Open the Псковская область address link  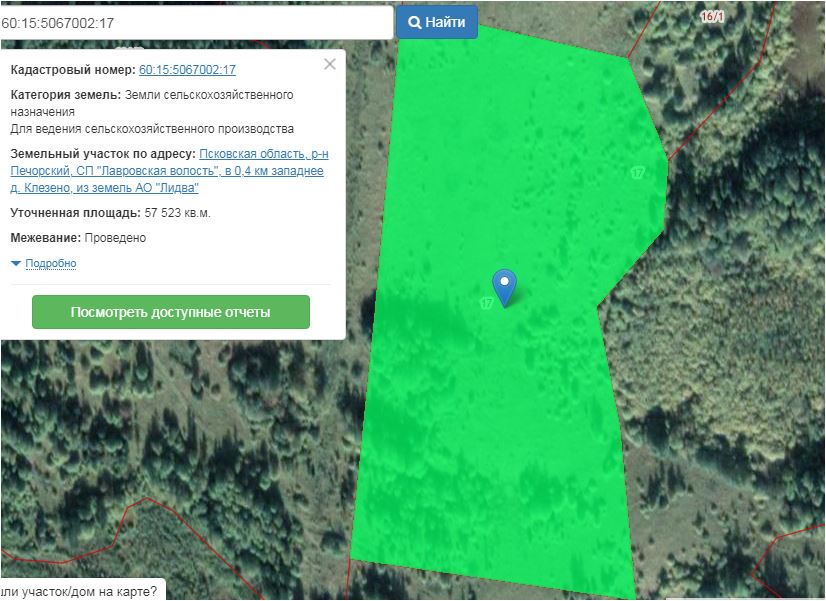tap(169, 171)
